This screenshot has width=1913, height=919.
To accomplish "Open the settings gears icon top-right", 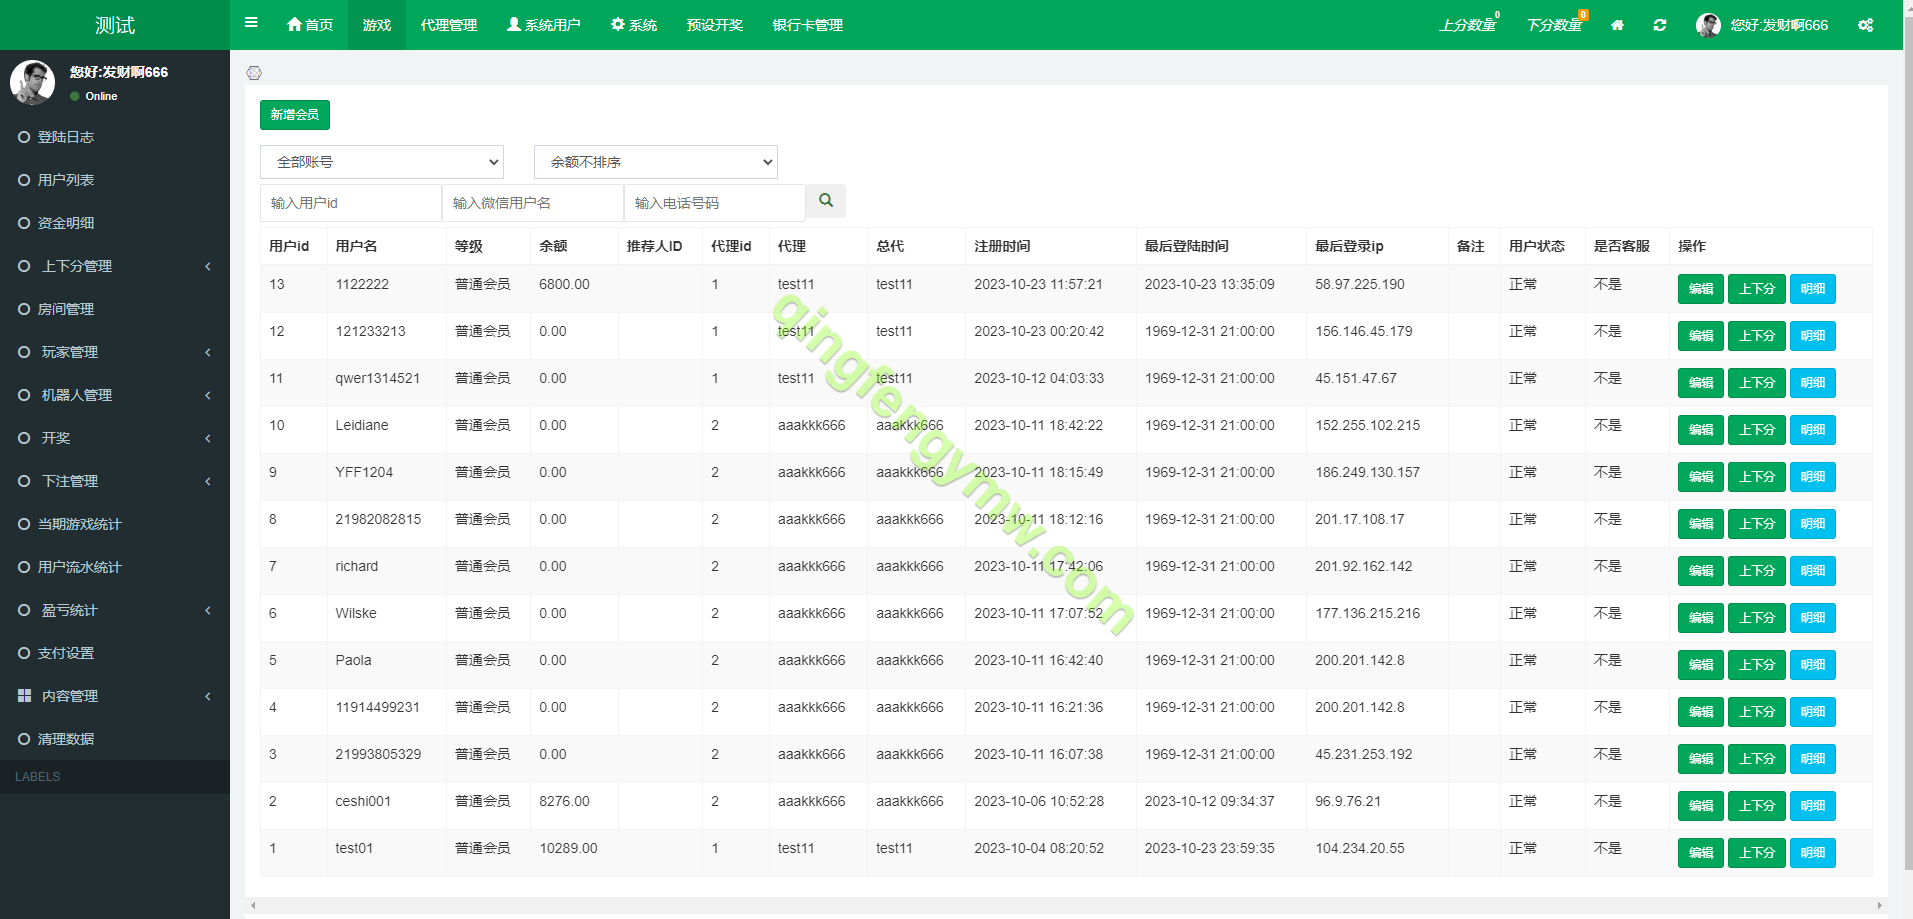I will click(1866, 25).
